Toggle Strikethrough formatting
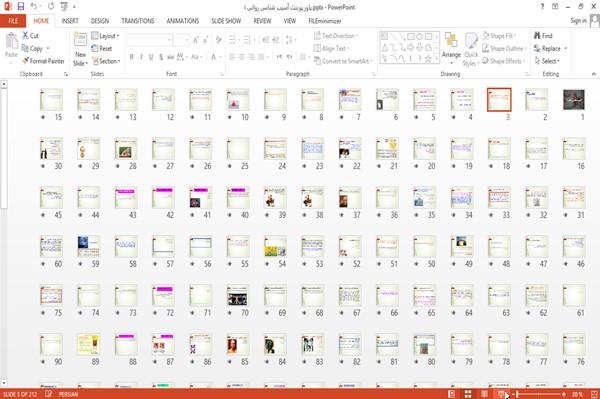This screenshot has width=600, height=399. pos(171,57)
